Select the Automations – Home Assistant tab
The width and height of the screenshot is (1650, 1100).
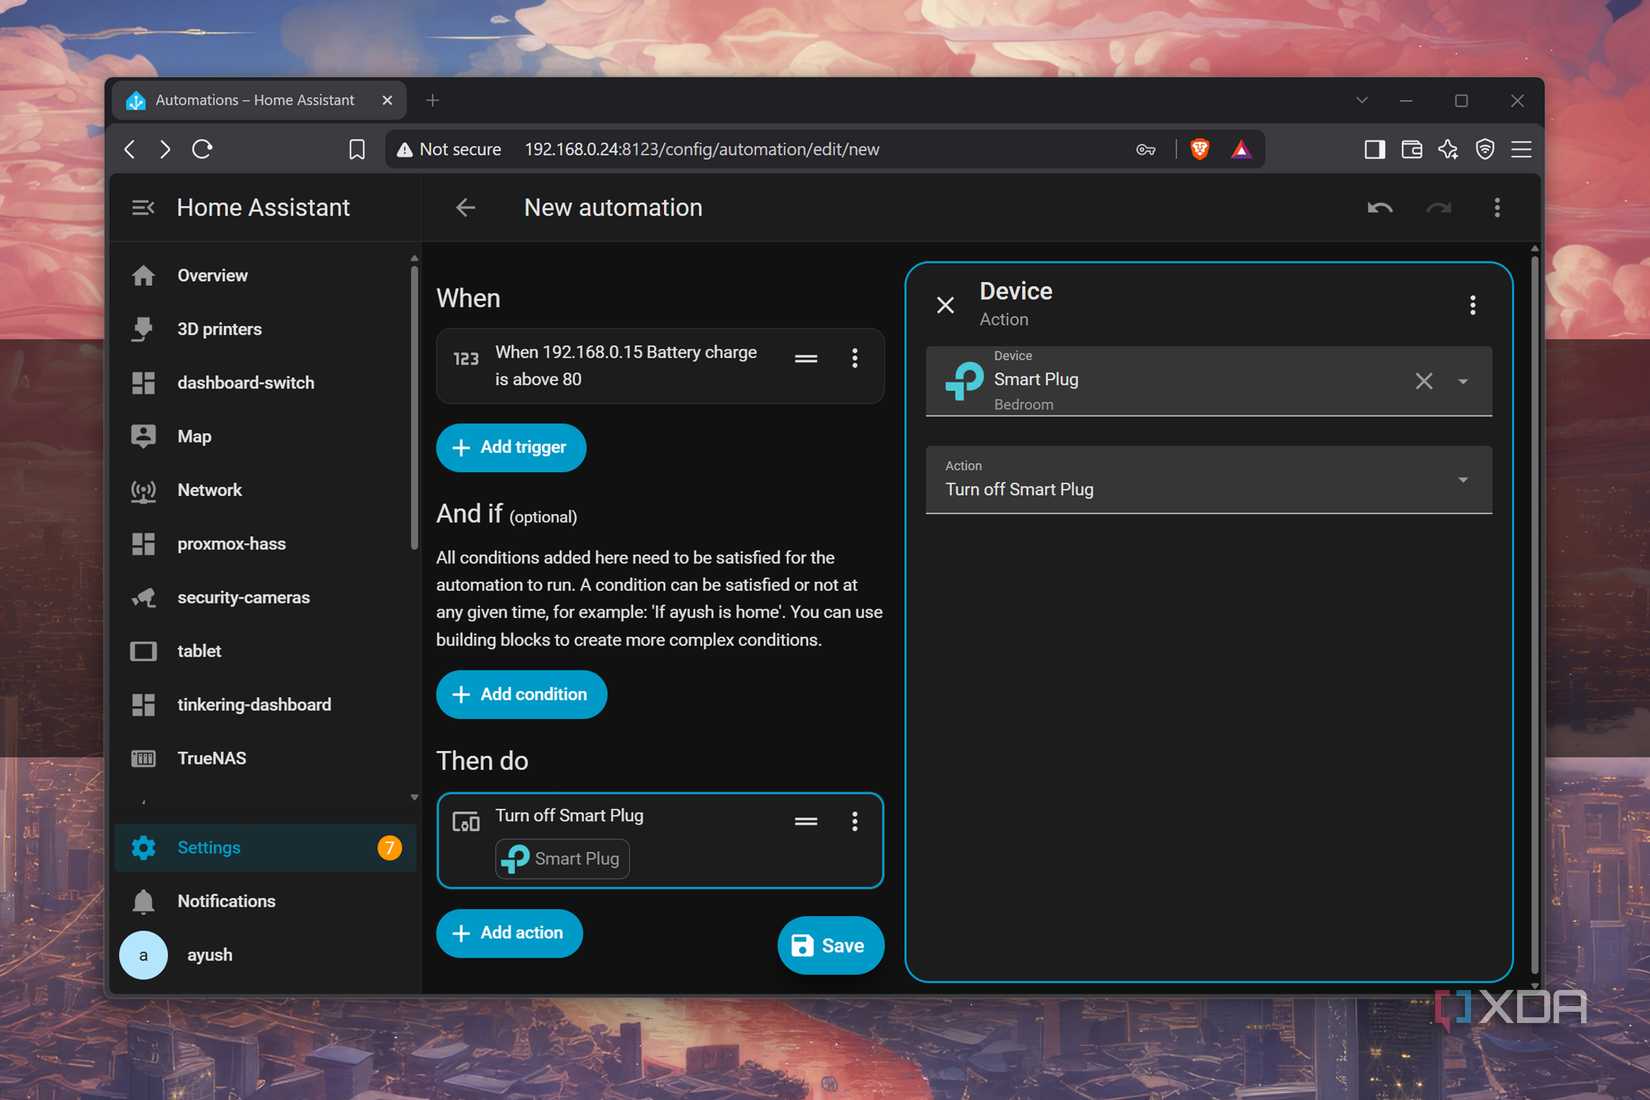click(260, 100)
